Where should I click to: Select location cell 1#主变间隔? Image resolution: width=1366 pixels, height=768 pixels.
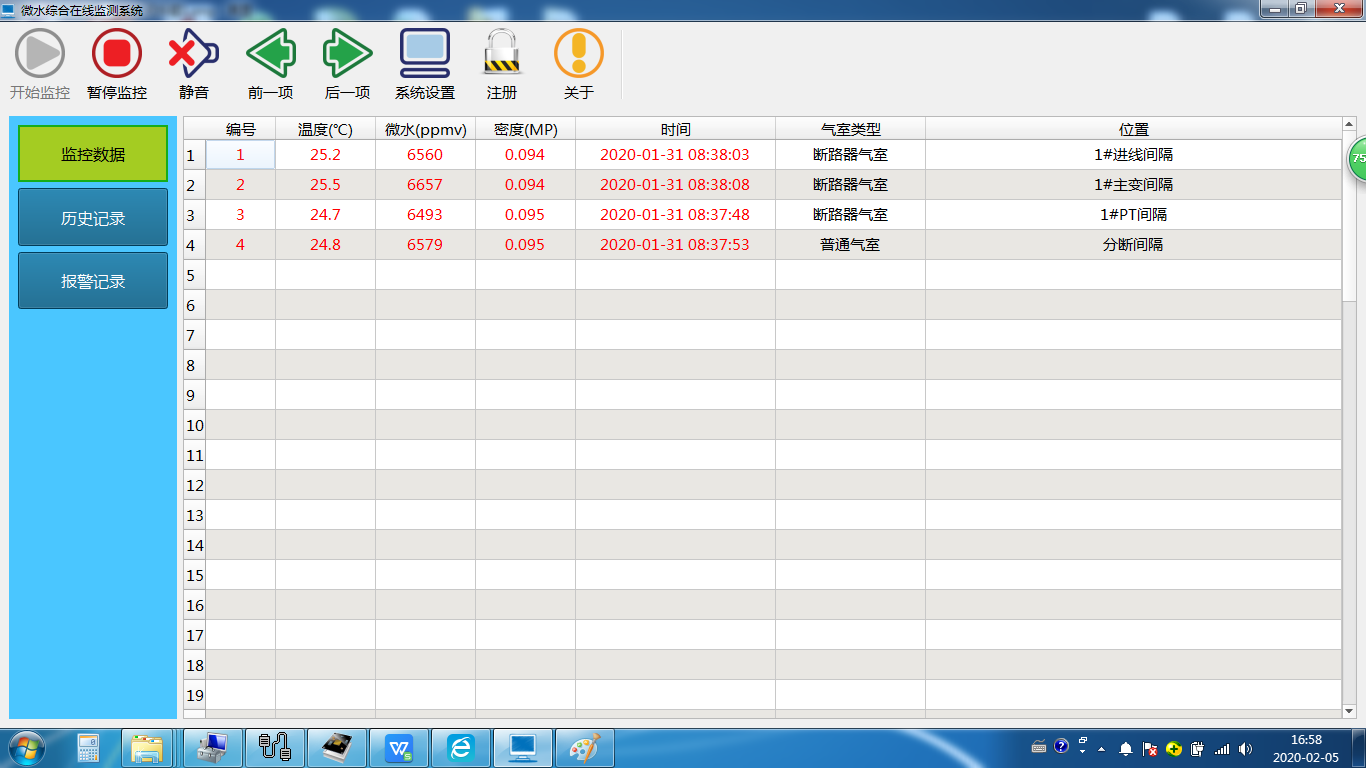tap(1133, 185)
